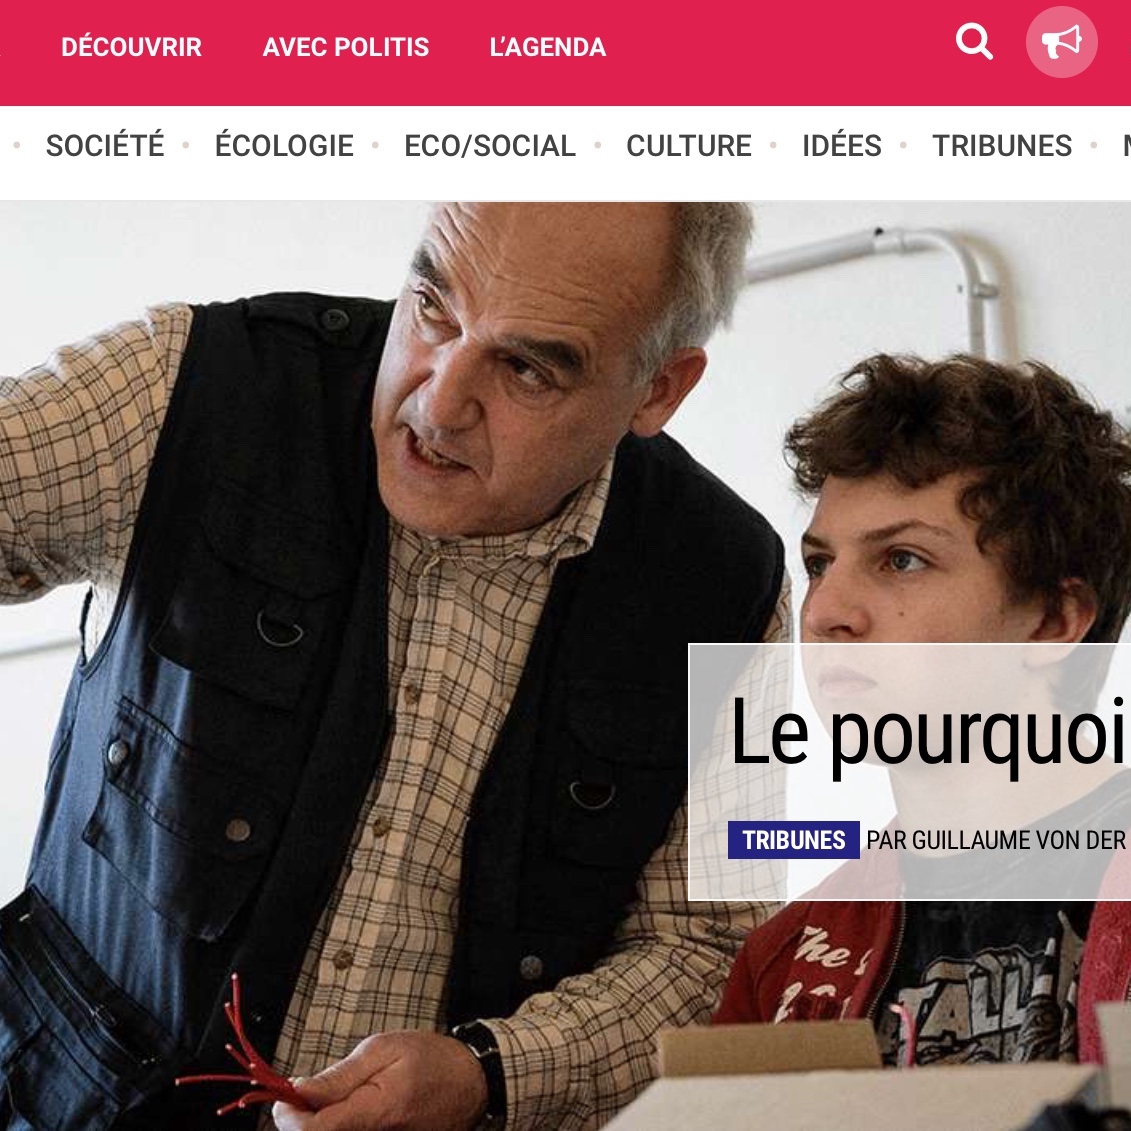The image size is (1131, 1131).
Task: Click the blue TRIBUNES category badge
Action: click(793, 840)
